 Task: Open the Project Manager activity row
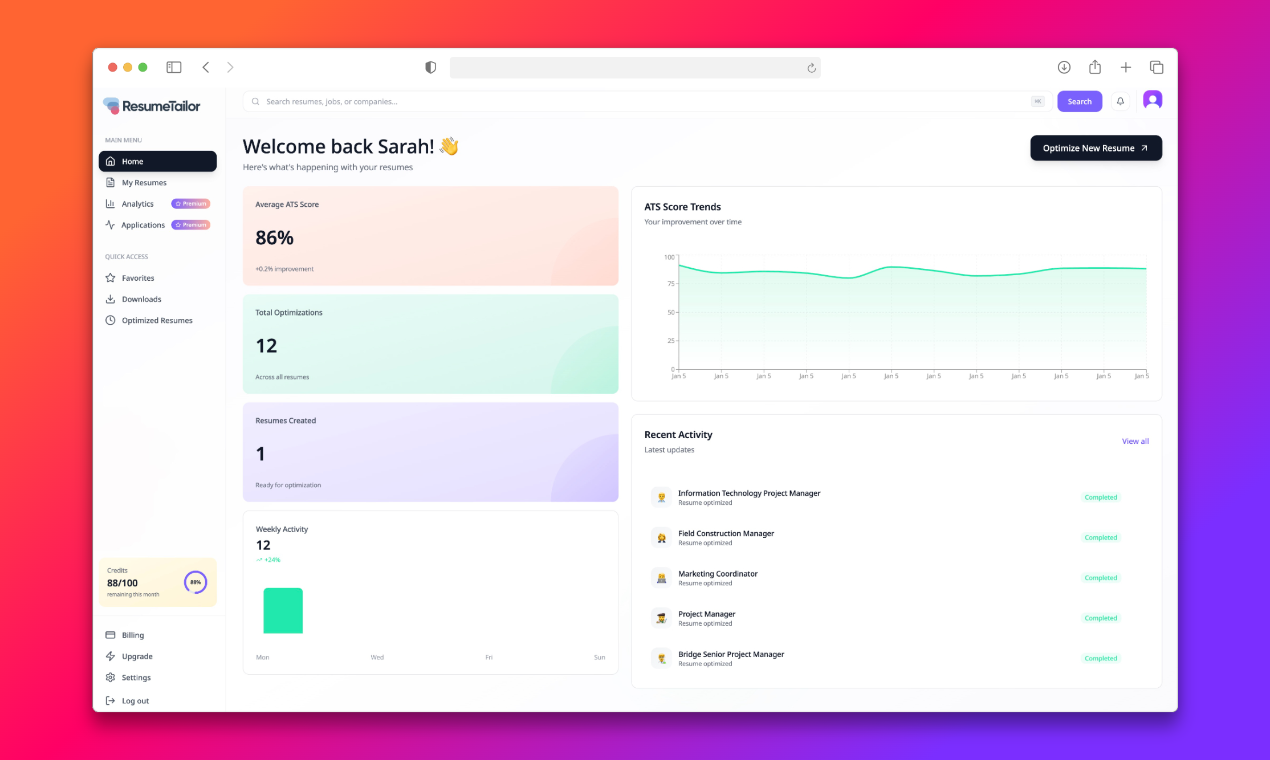tap(897, 618)
